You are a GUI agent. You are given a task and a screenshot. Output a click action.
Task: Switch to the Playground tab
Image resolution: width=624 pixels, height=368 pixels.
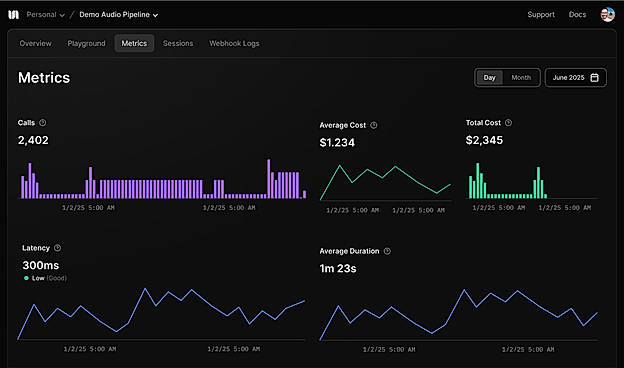(86, 43)
